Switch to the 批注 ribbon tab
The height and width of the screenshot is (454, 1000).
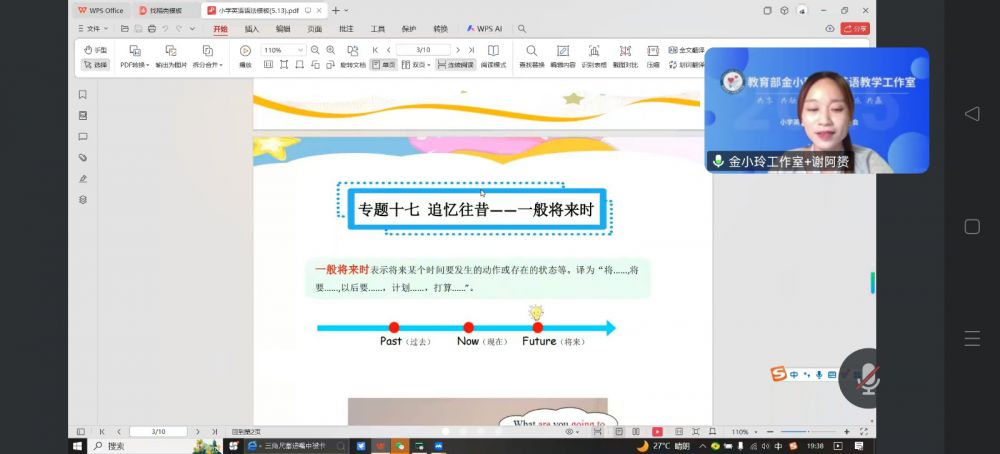click(346, 29)
